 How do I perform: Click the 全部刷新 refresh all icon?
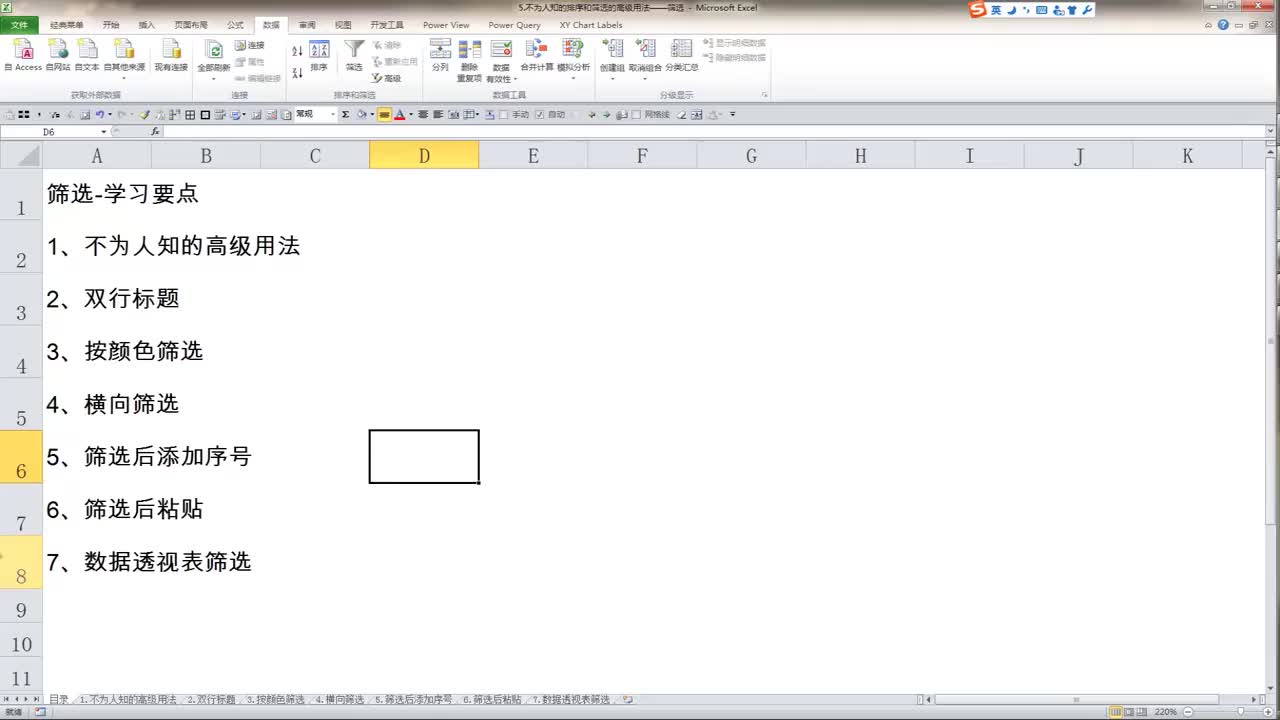coord(213,56)
